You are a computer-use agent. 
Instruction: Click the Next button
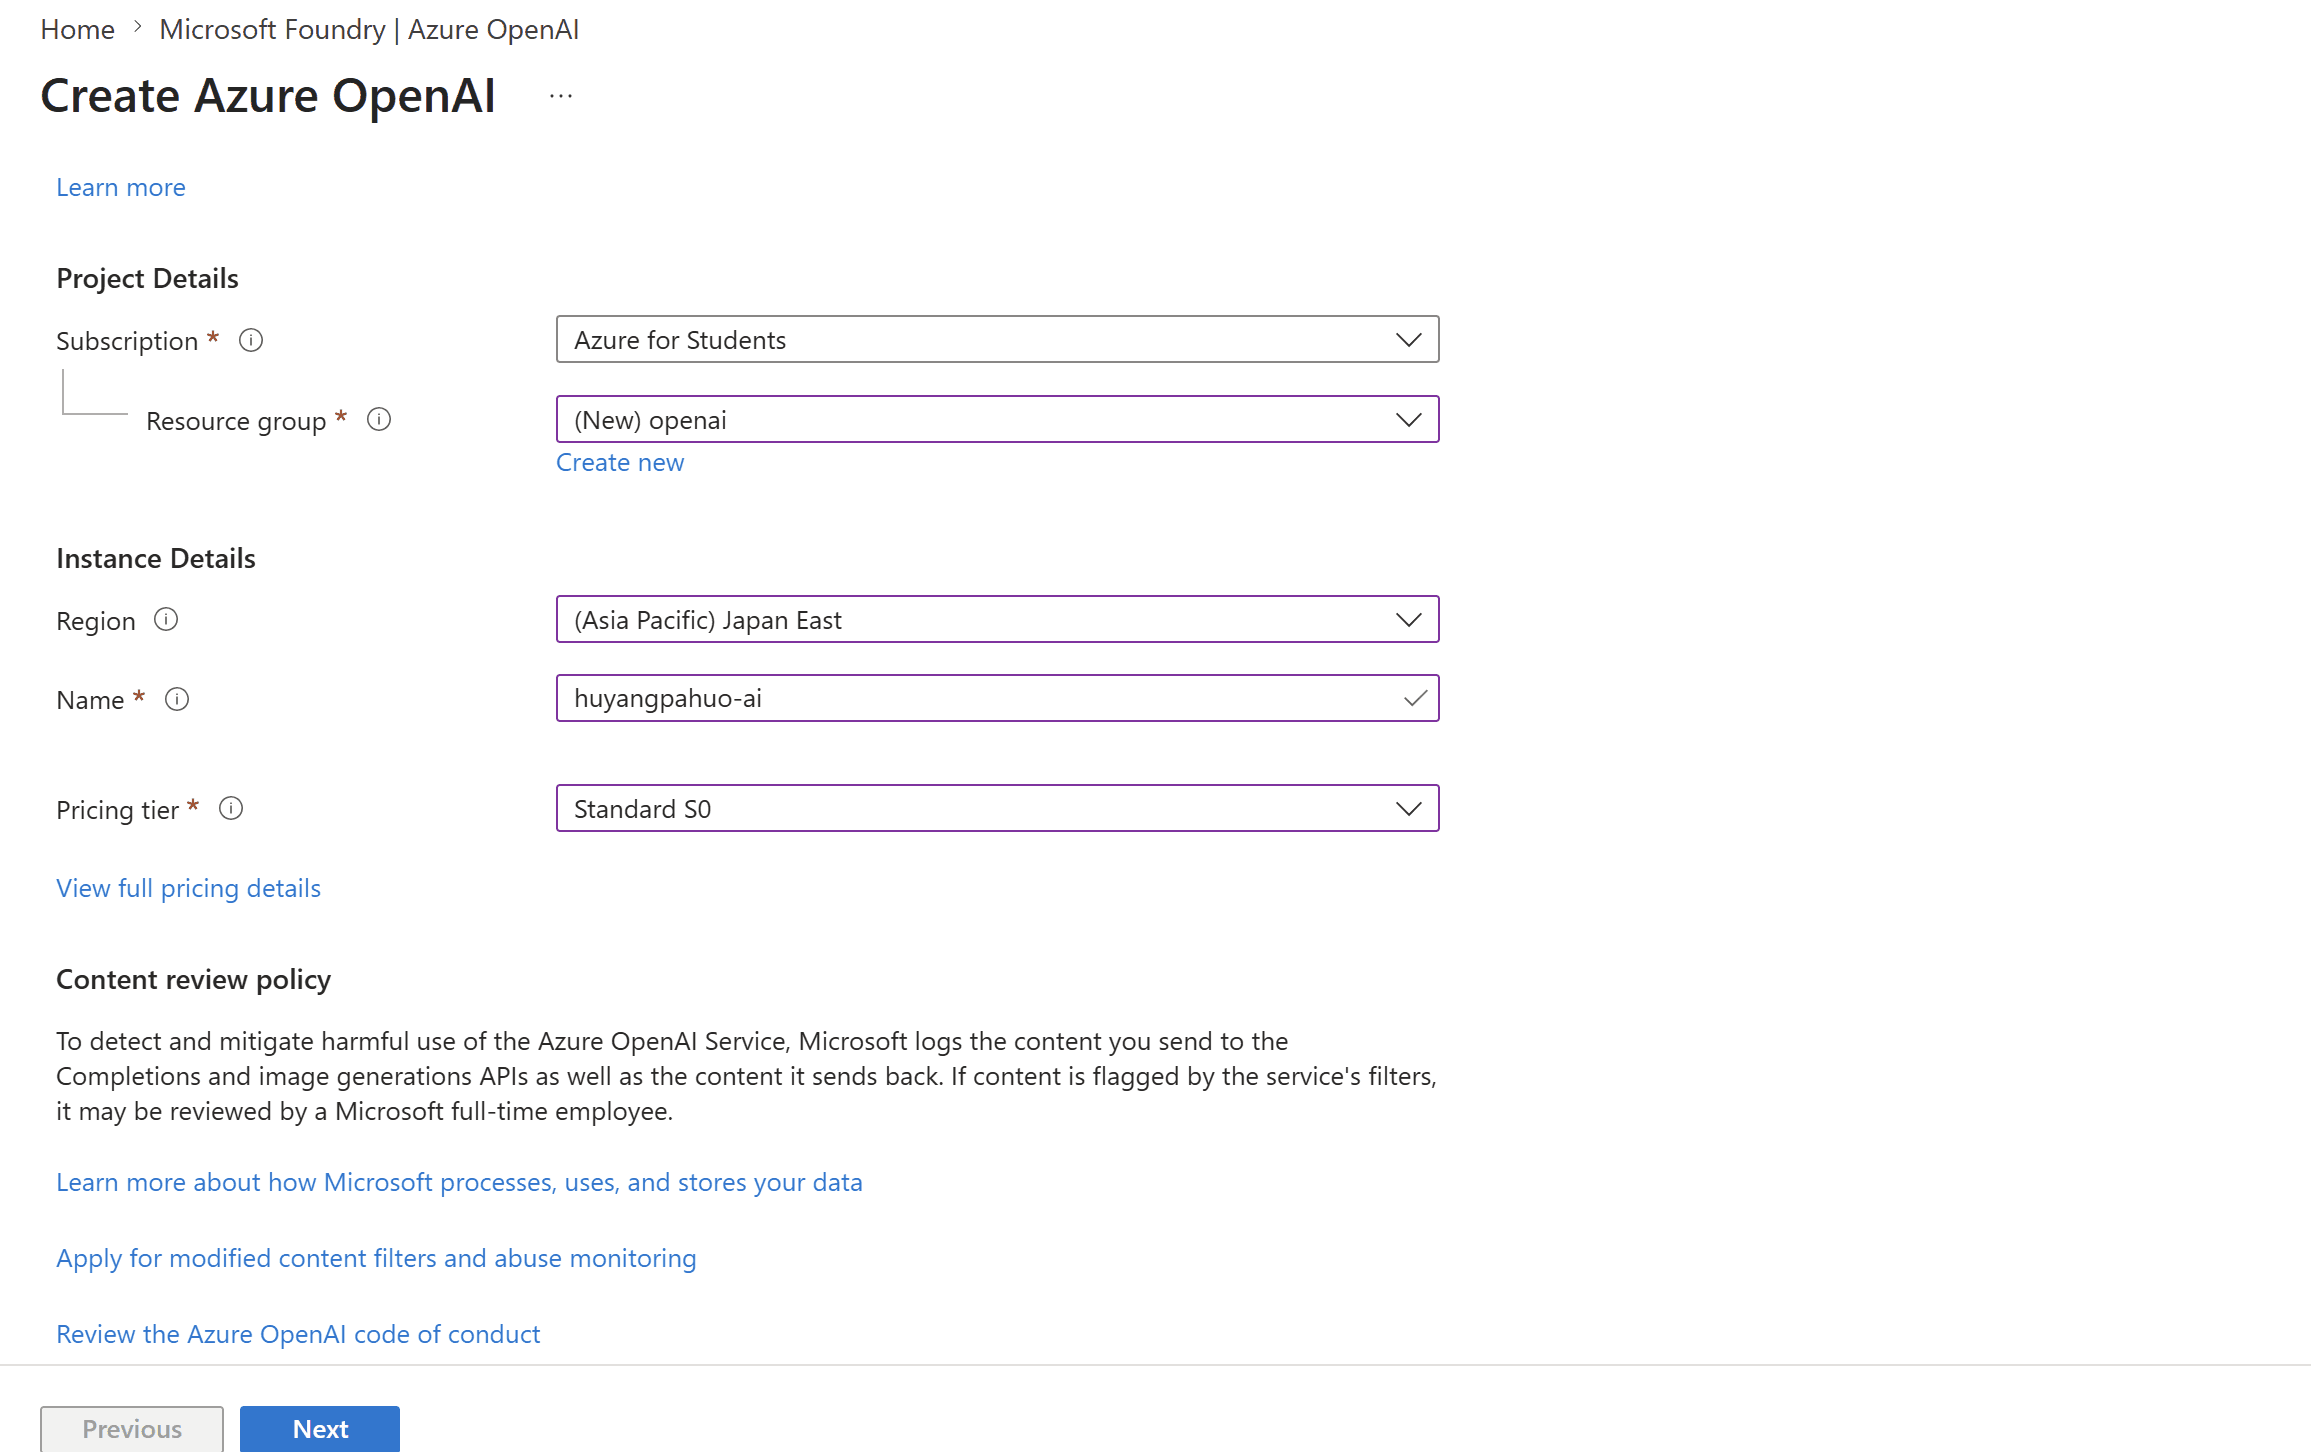320,1429
